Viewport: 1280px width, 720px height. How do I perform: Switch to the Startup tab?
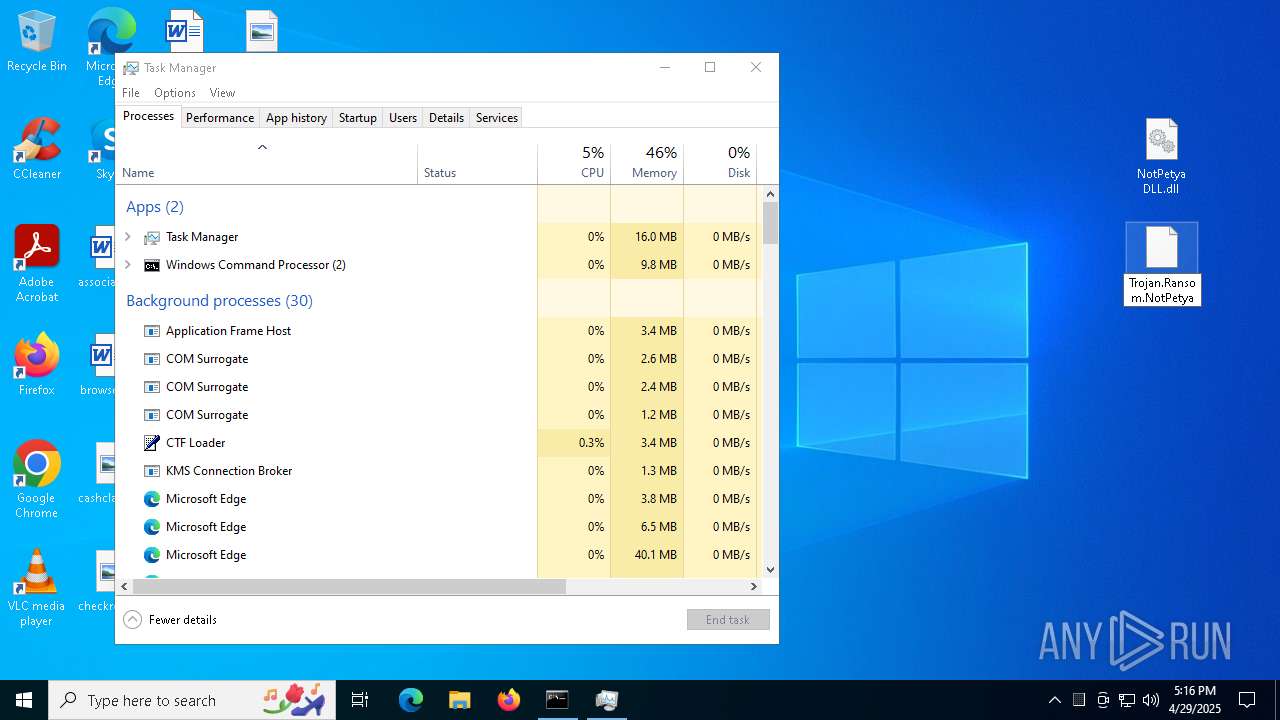click(357, 118)
